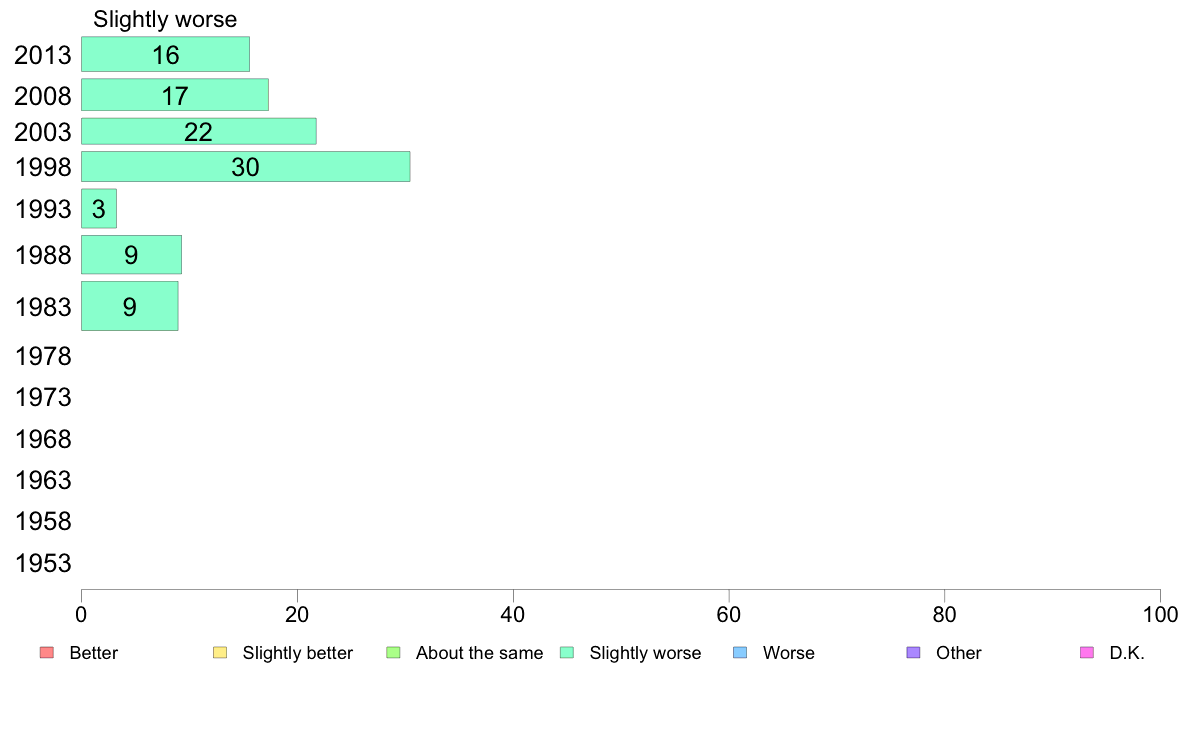
Task: Select the 1988 bar showing 9
Action: click(x=131, y=255)
